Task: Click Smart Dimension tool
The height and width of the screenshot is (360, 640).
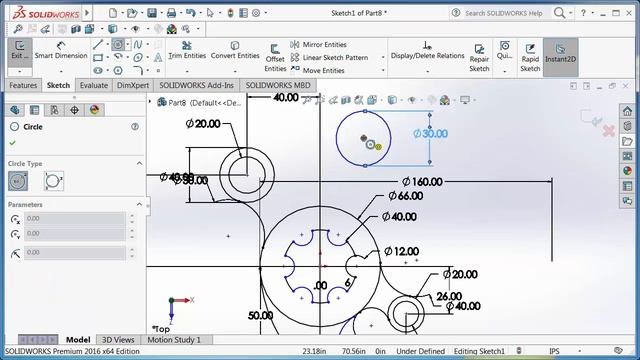Action: coord(61,50)
